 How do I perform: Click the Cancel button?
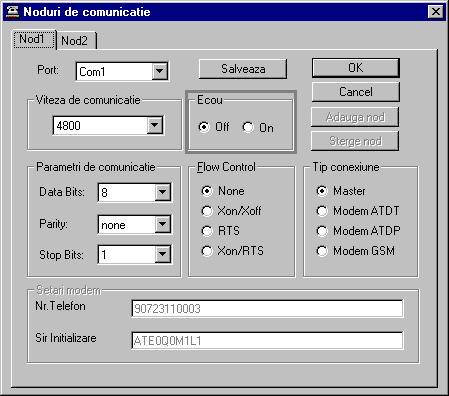click(x=356, y=92)
